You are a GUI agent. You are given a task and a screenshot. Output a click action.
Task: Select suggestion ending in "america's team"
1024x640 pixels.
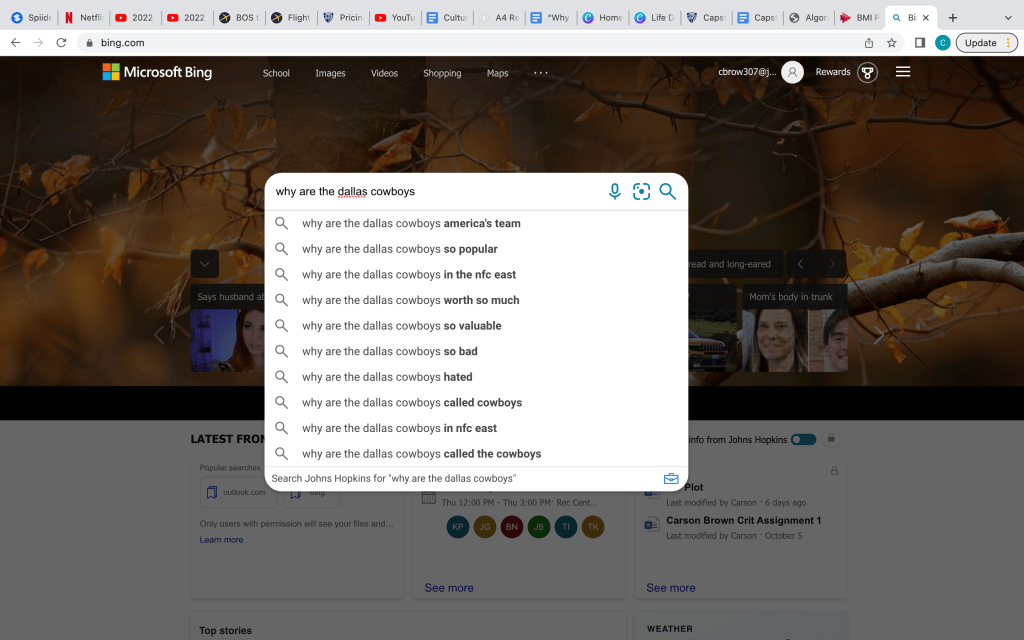coord(411,224)
